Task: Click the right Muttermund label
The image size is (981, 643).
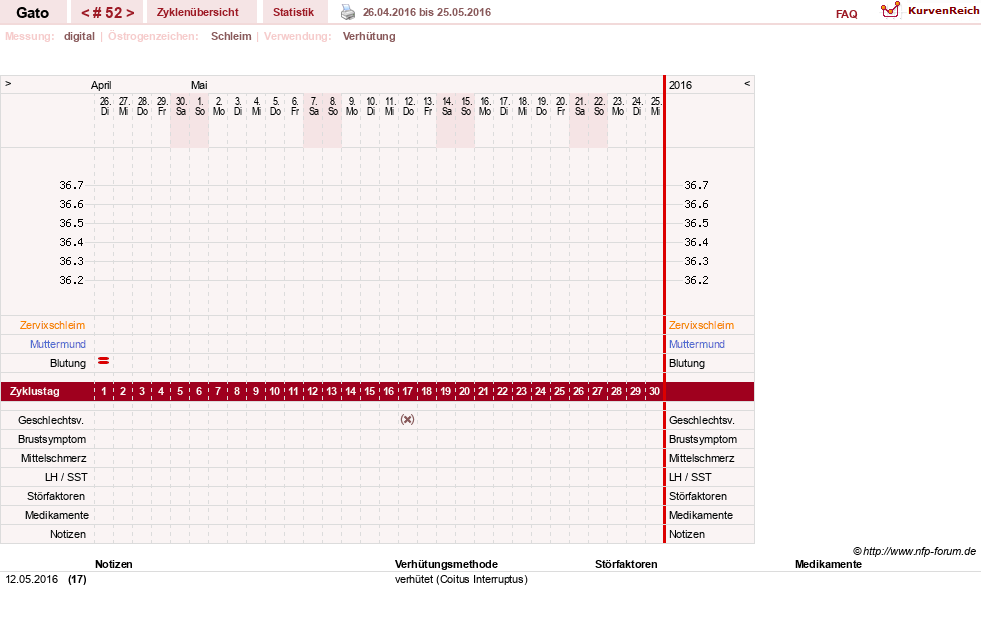Action: pos(696,344)
